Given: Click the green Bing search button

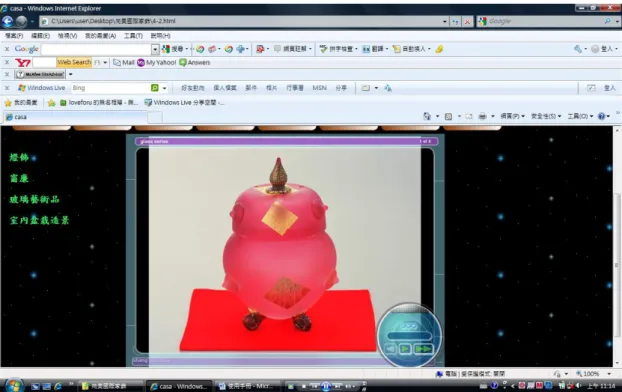Looking at the screenshot, I should (x=155, y=88).
